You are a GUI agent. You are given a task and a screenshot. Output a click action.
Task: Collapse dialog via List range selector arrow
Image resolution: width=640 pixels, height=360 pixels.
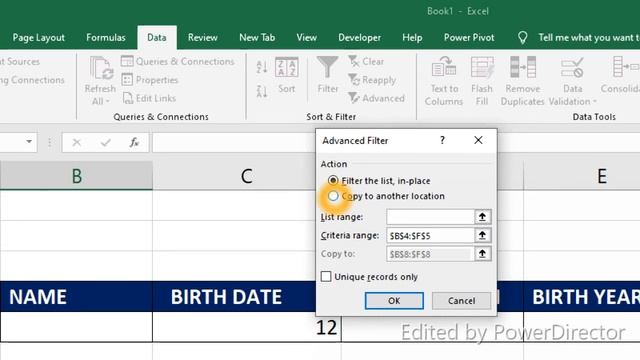tap(482, 217)
